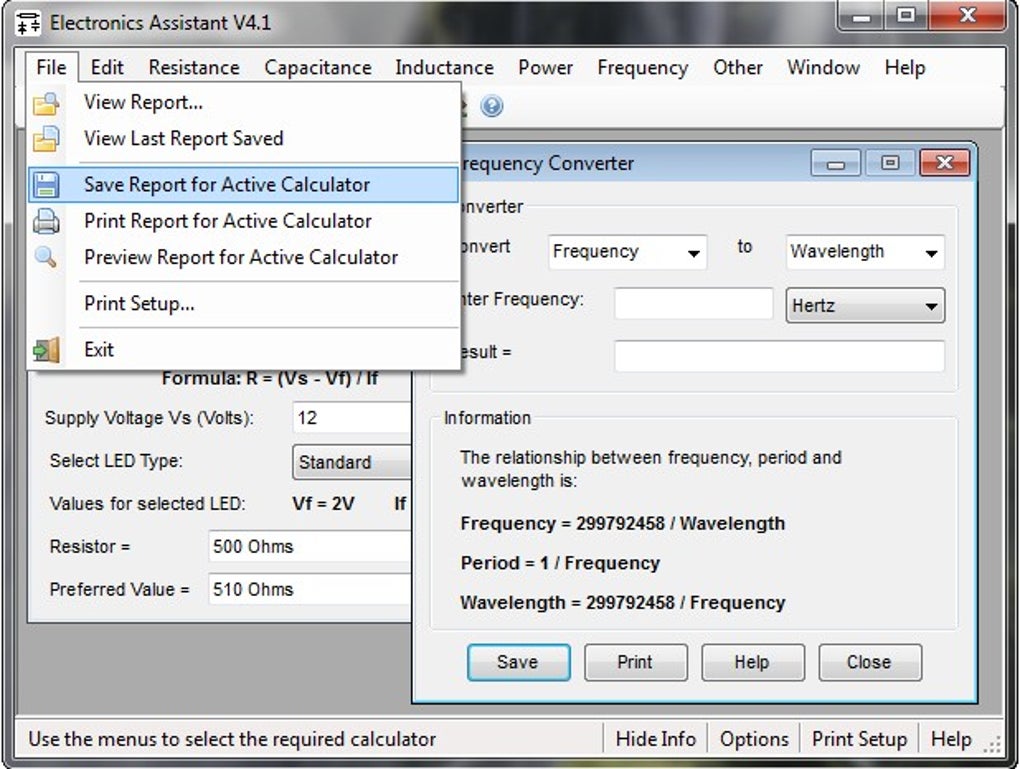
Task: Click the Resistor field showing 500 Ohms
Action: point(310,546)
